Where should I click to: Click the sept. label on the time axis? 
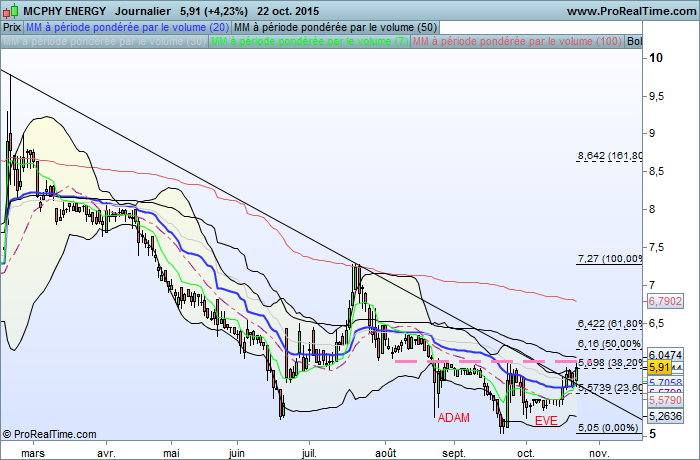(454, 453)
